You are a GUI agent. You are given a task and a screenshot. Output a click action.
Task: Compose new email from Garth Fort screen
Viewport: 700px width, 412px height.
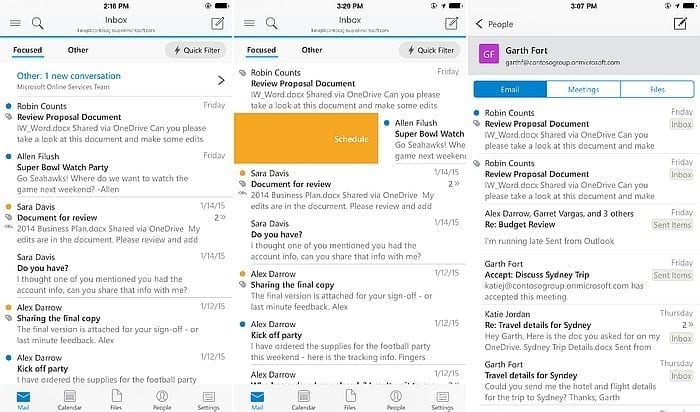click(680, 23)
